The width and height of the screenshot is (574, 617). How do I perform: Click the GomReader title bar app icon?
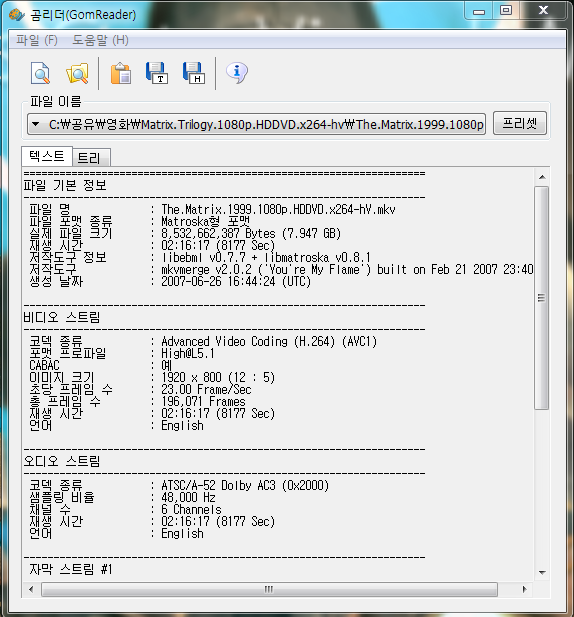[17, 15]
